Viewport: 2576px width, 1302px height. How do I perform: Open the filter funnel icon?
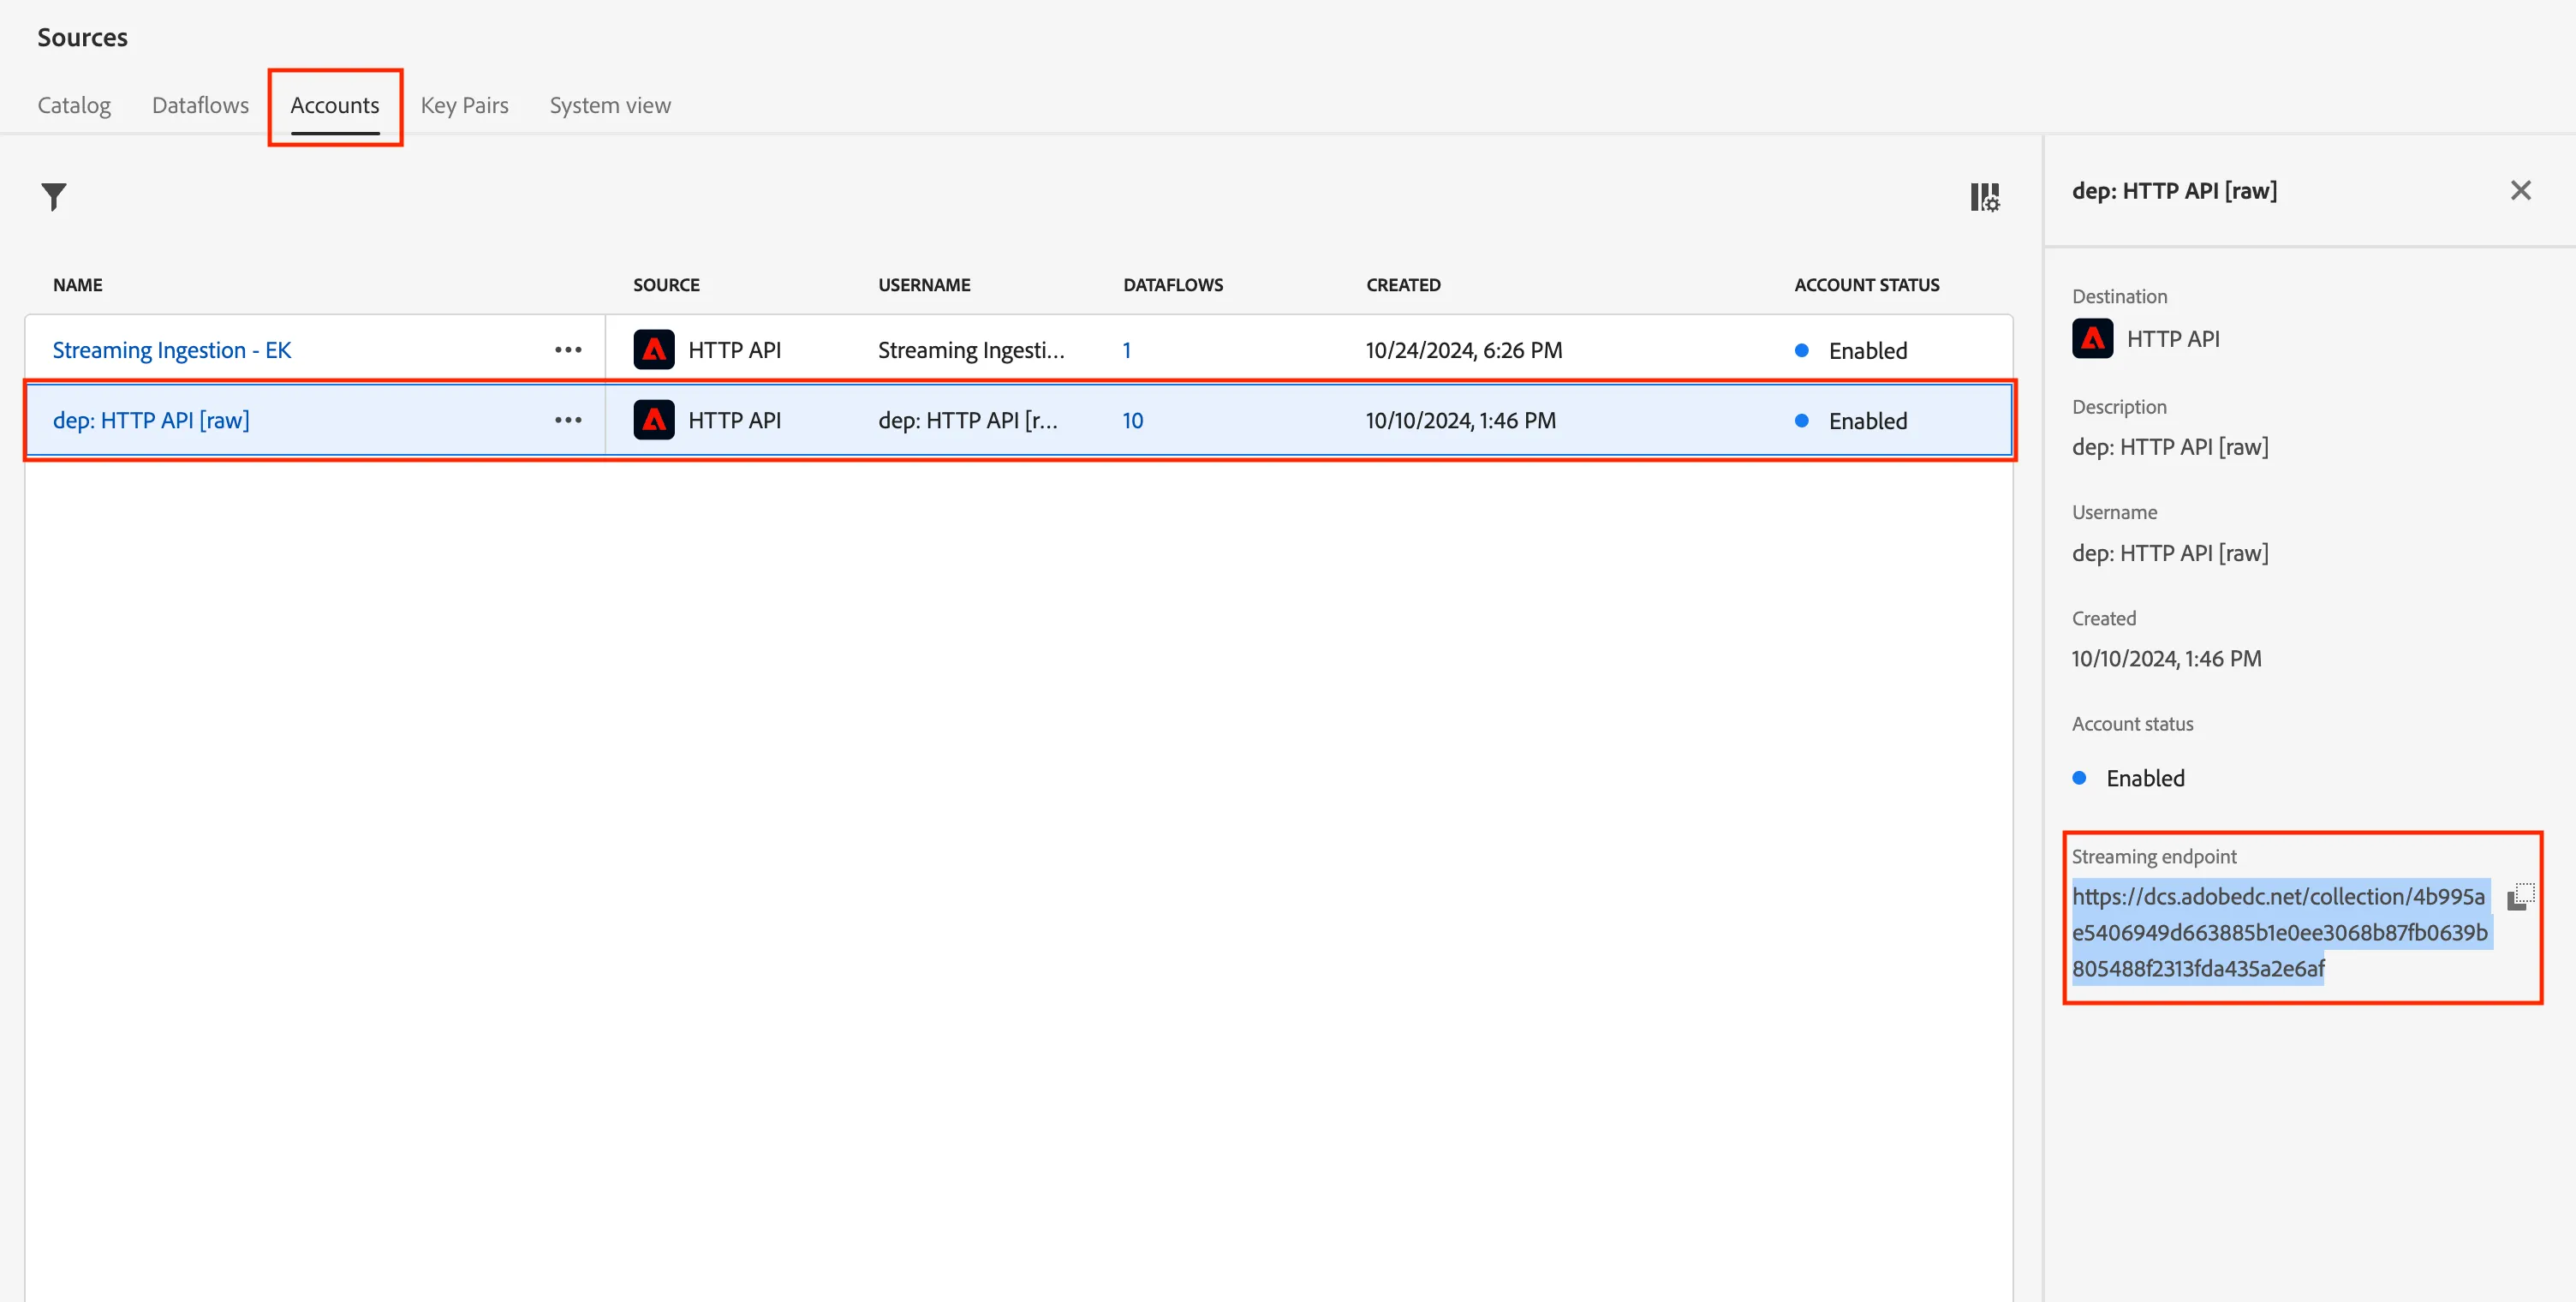pos(54,197)
